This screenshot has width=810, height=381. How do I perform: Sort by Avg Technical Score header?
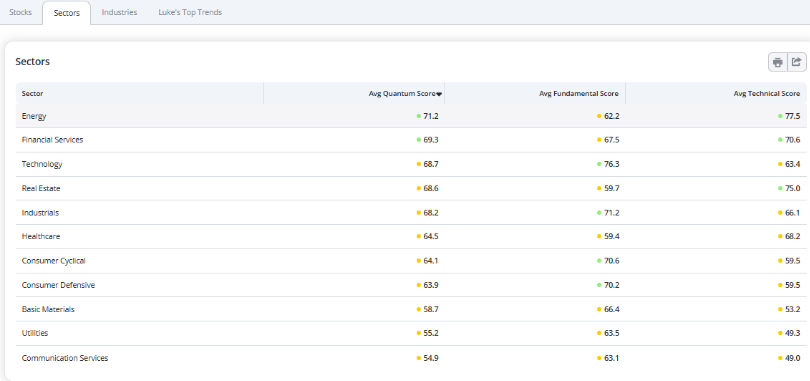click(x=767, y=93)
